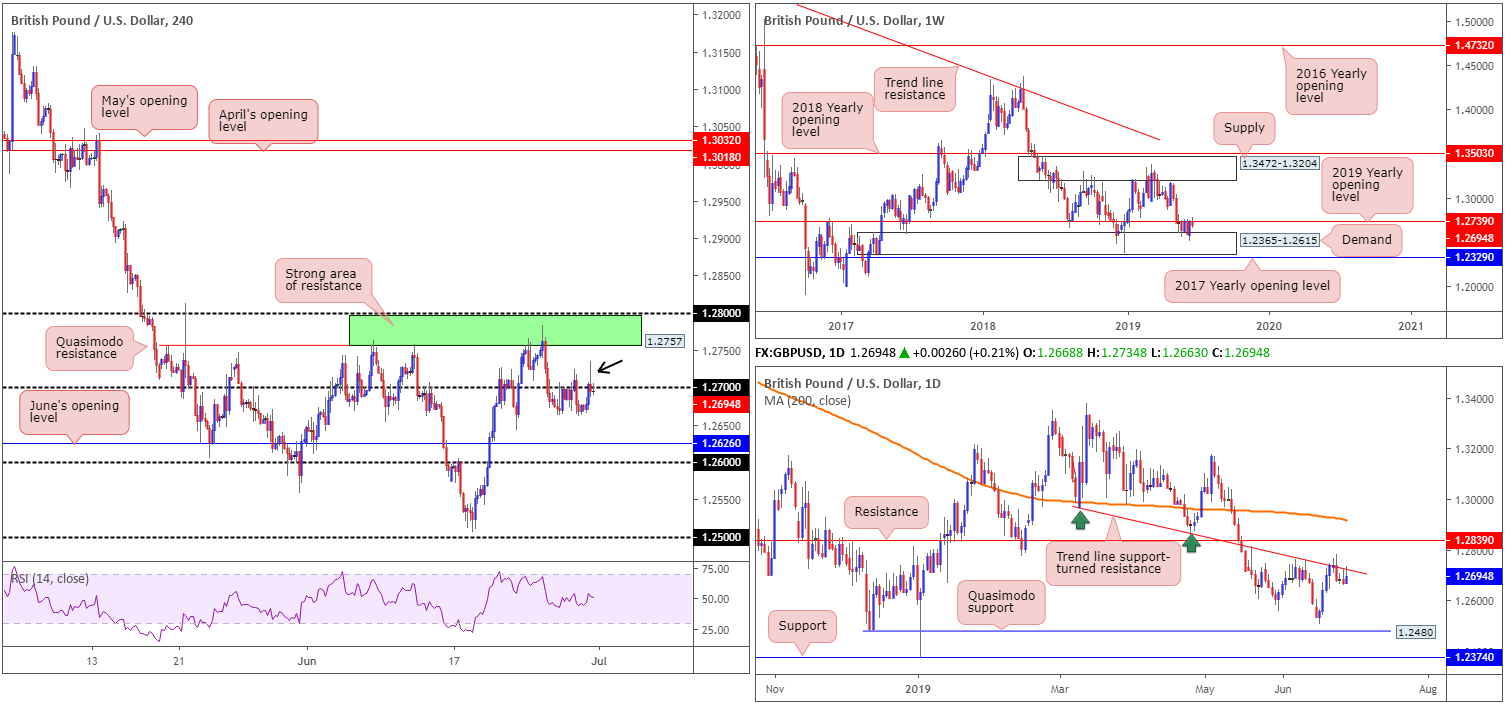Click the 1.26948 price tag on the 240 chart
Image resolution: width=1507 pixels, height=703 pixels.
coord(722,404)
